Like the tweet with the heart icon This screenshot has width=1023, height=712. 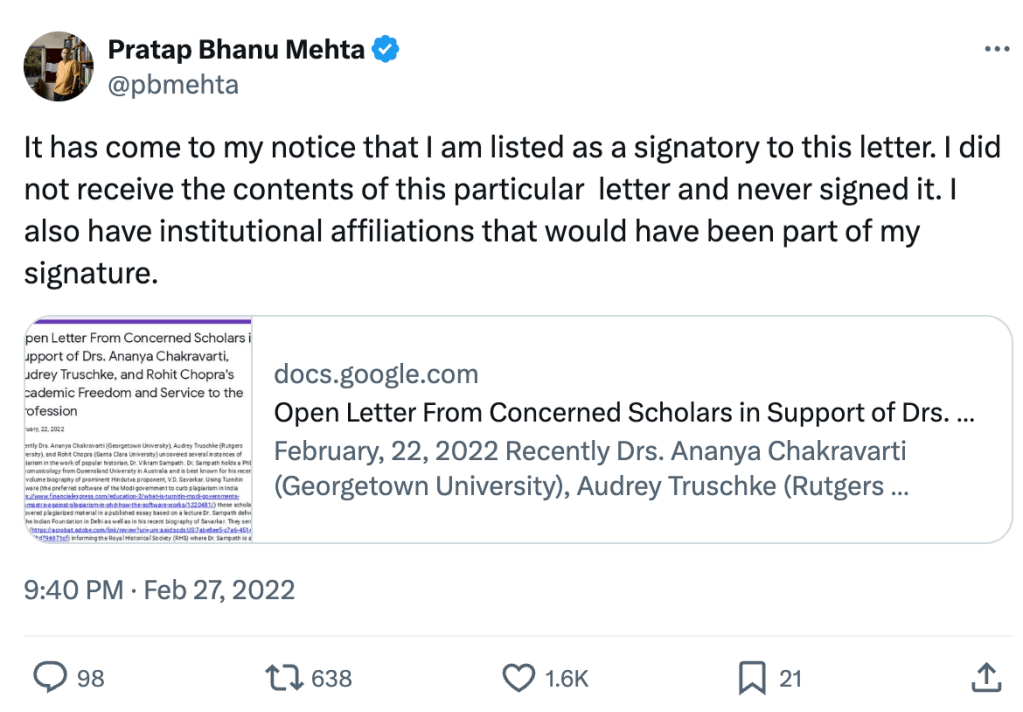[518, 678]
